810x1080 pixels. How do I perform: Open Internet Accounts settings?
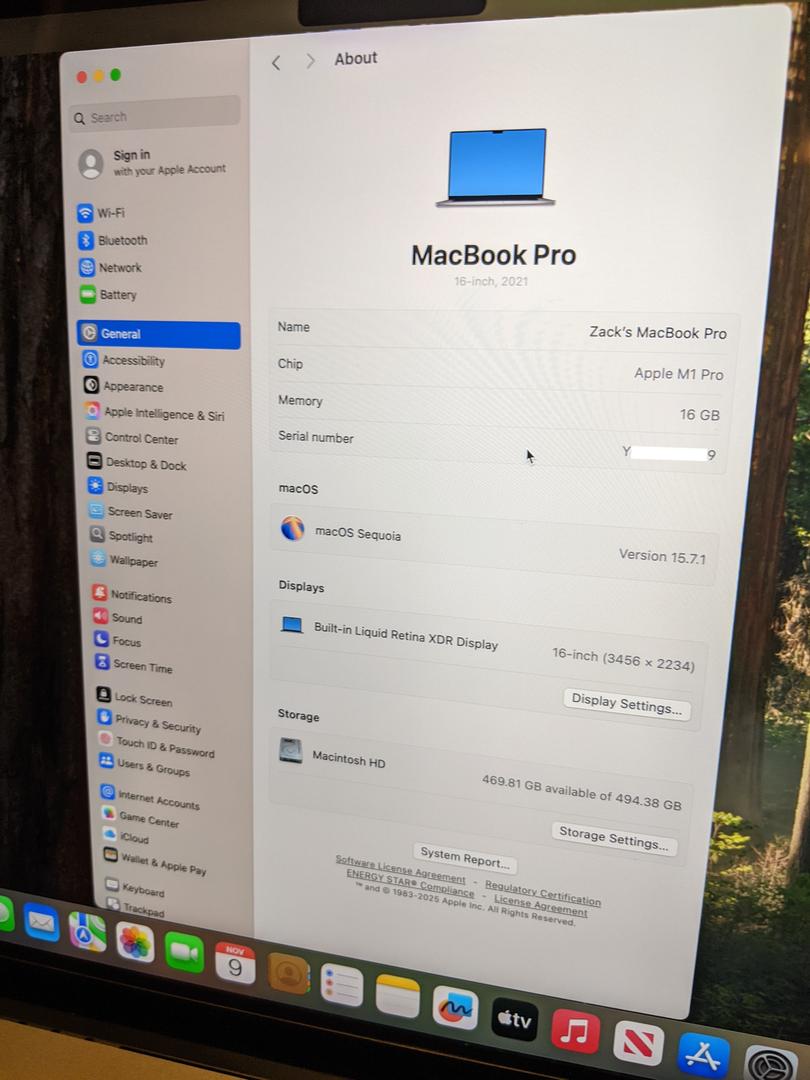click(150, 799)
